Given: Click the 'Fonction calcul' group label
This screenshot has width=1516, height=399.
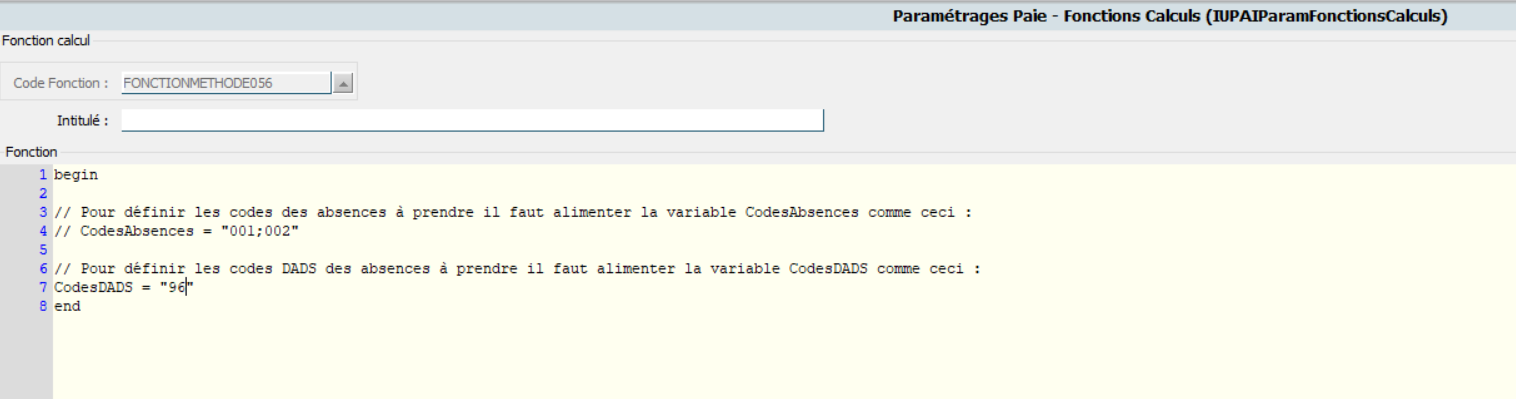Looking at the screenshot, I should click(x=46, y=40).
